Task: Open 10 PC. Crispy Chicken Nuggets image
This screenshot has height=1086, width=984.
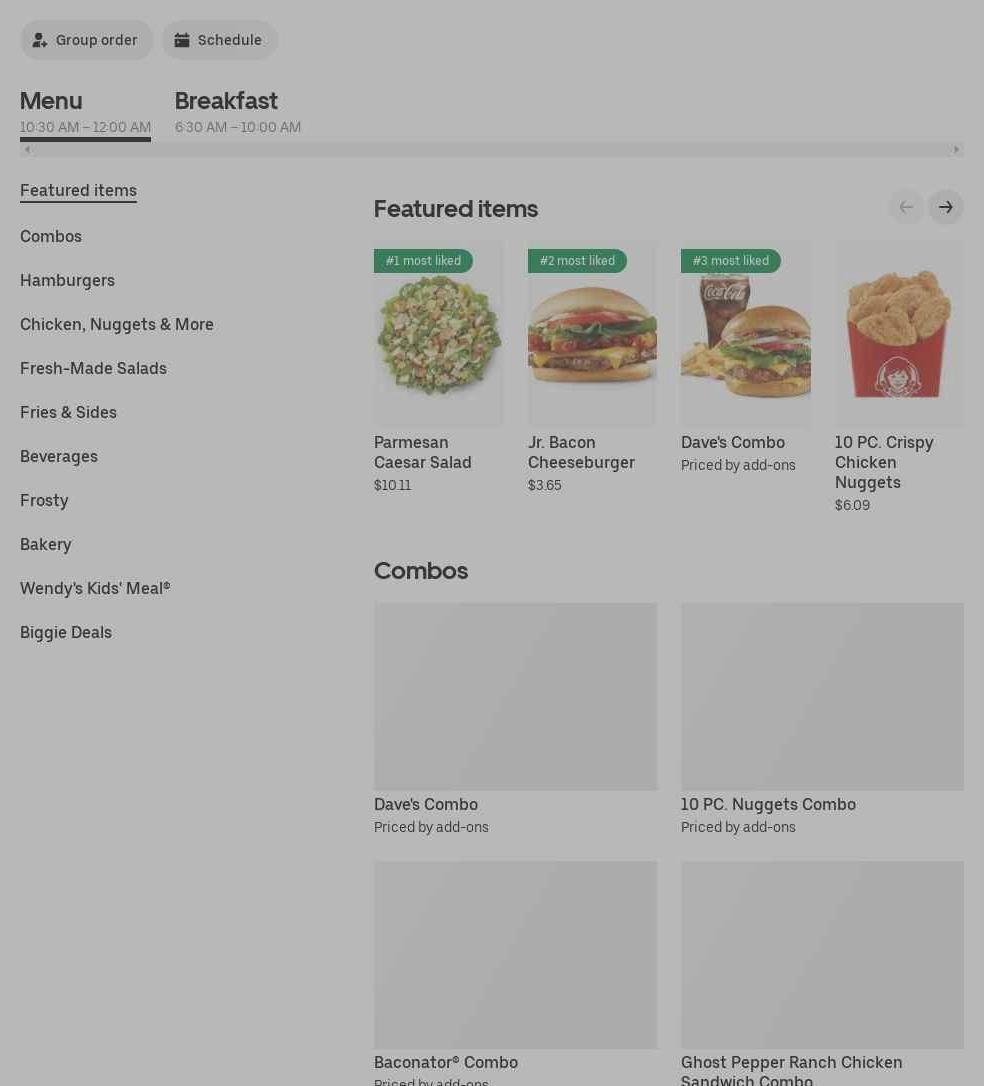Action: (899, 333)
